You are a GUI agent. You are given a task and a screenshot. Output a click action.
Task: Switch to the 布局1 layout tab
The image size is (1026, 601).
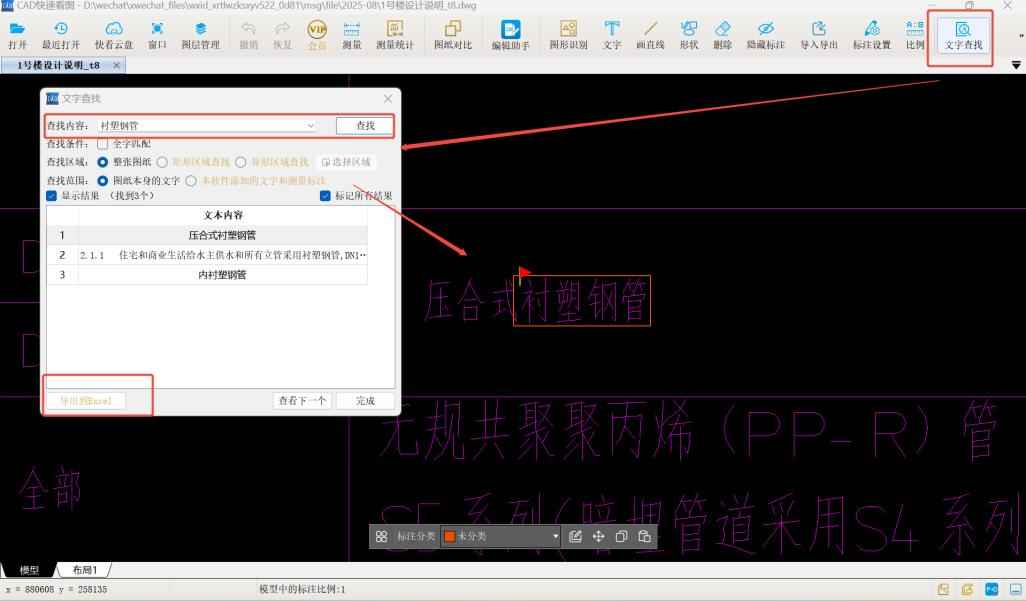point(85,569)
